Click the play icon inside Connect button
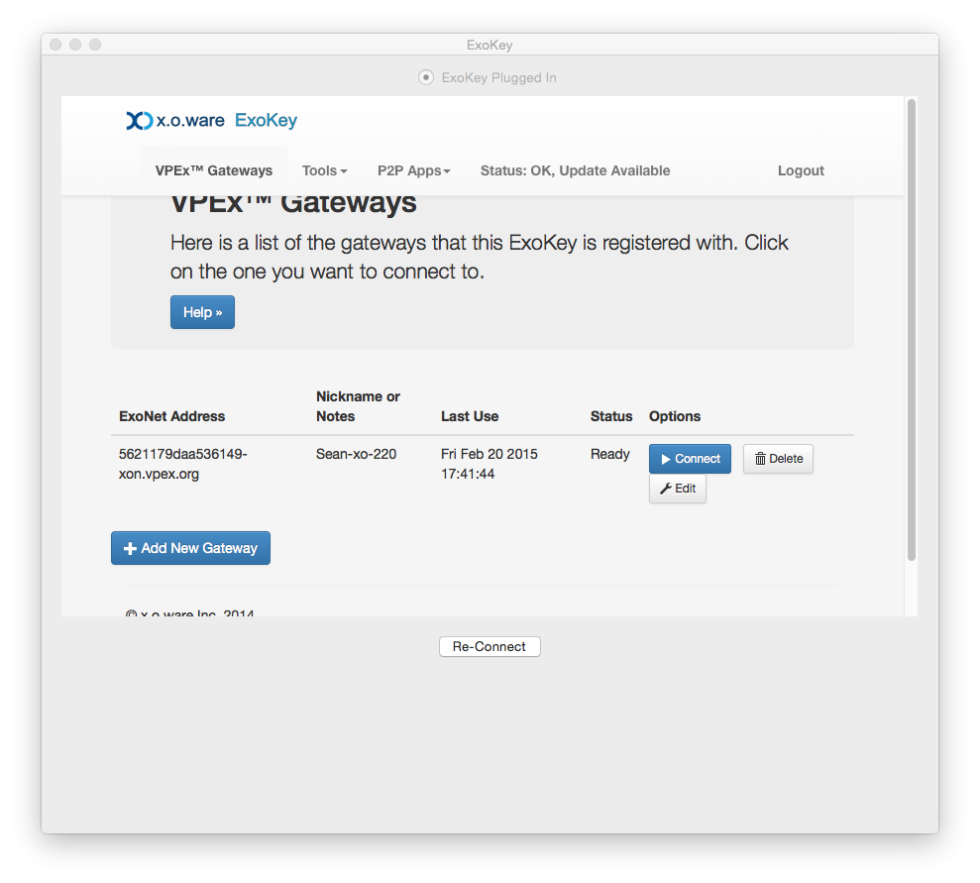The width and height of the screenshot is (980, 883). pos(666,458)
